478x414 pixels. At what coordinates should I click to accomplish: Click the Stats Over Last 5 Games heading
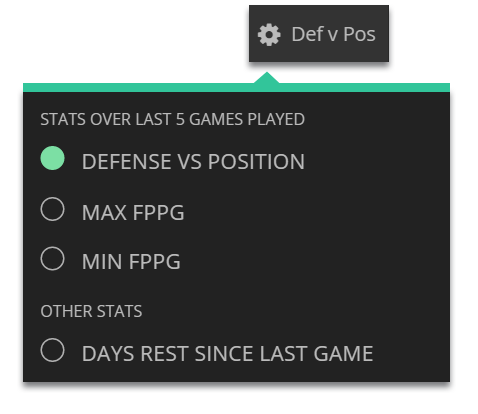[172, 119]
